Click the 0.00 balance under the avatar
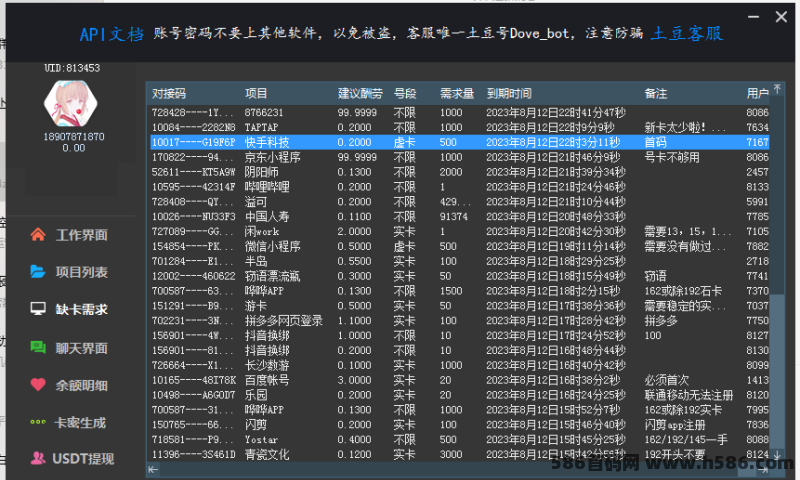Viewport: 800px width, 480px height. [x=73, y=148]
